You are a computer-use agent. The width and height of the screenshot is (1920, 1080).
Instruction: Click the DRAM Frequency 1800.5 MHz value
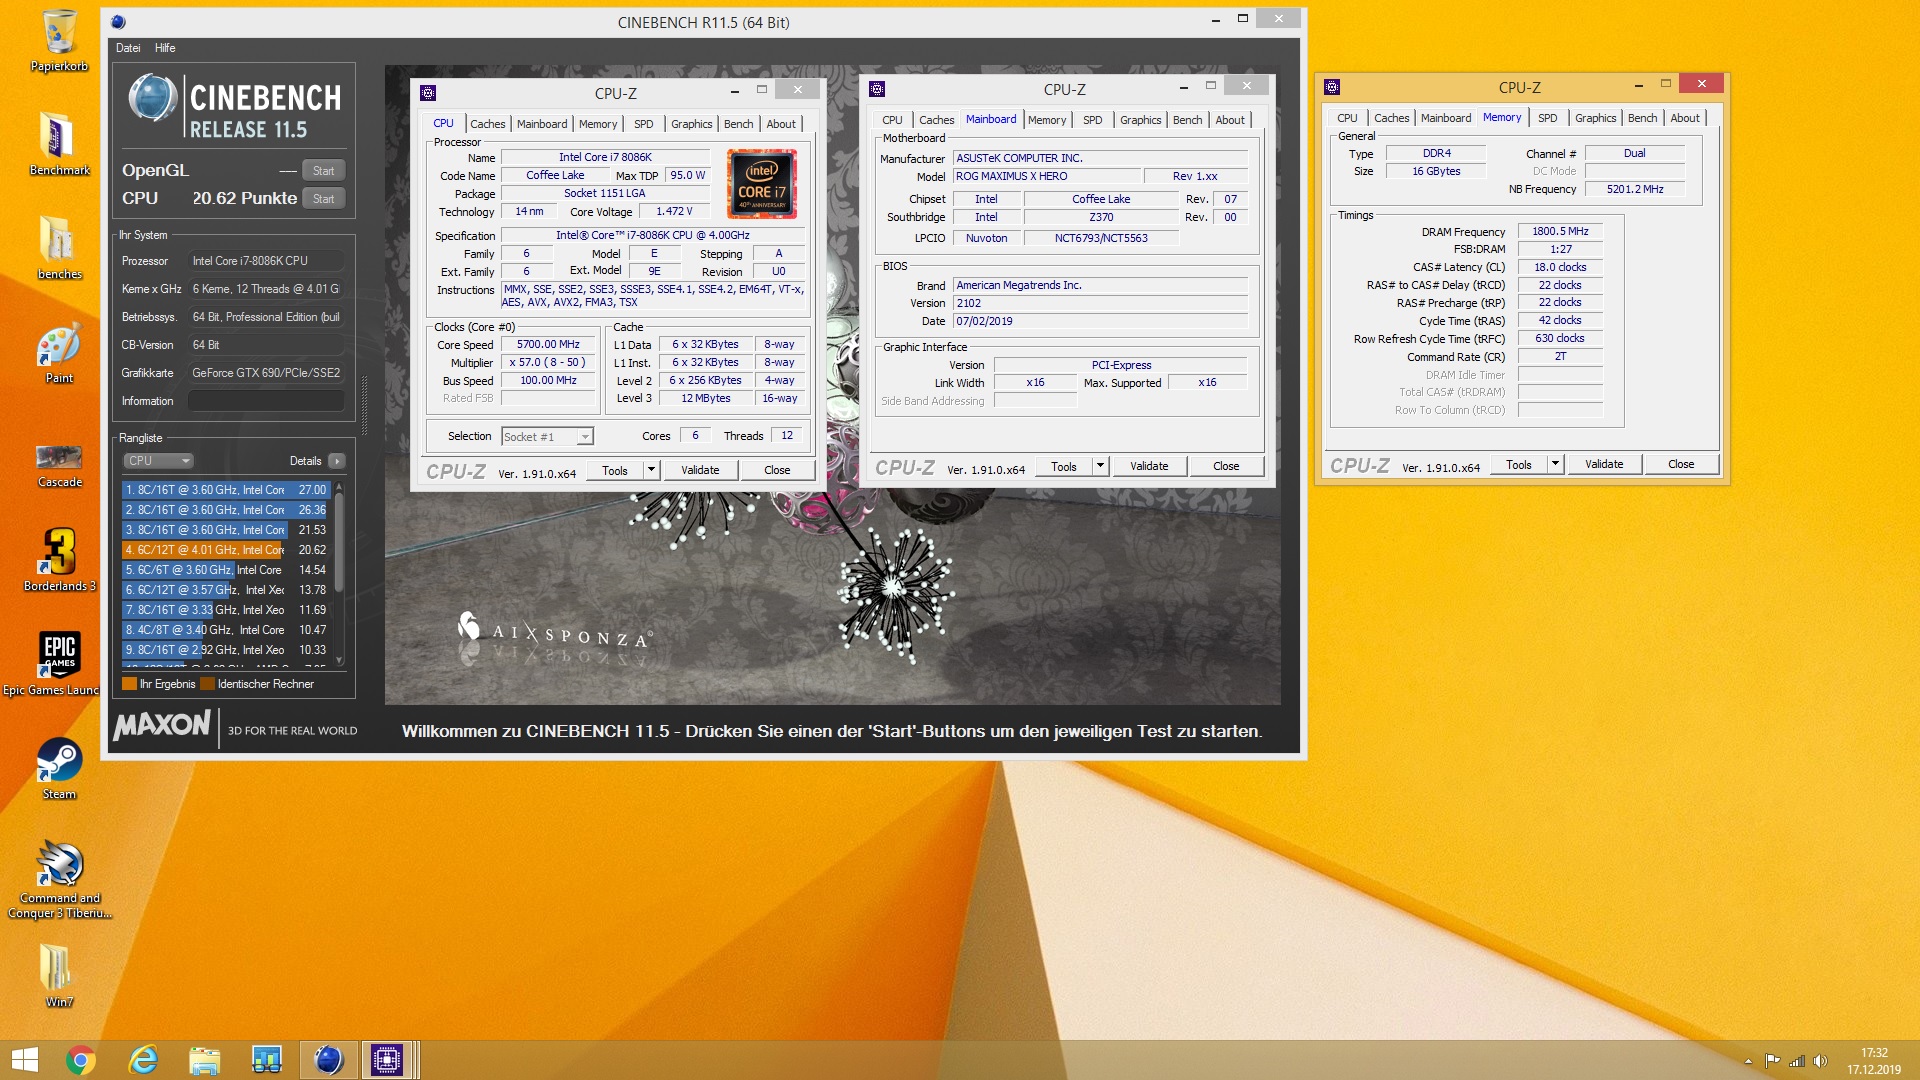(1560, 232)
